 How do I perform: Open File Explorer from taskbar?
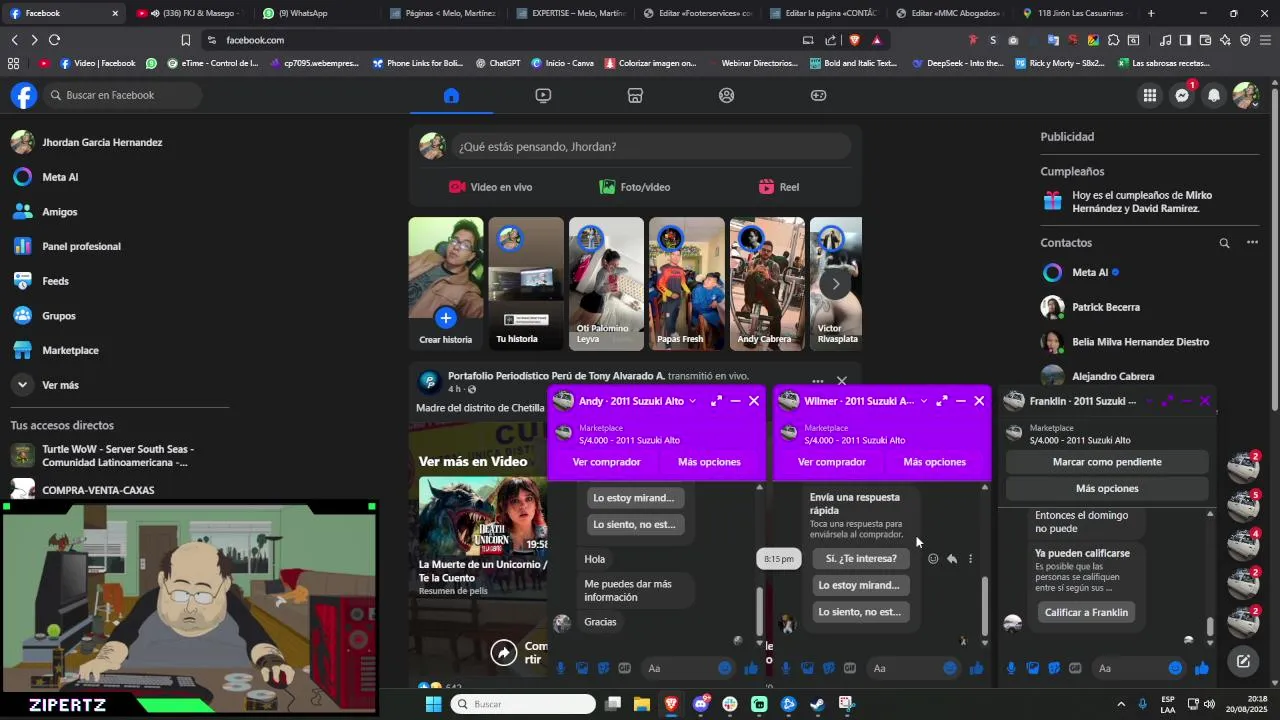click(642, 704)
